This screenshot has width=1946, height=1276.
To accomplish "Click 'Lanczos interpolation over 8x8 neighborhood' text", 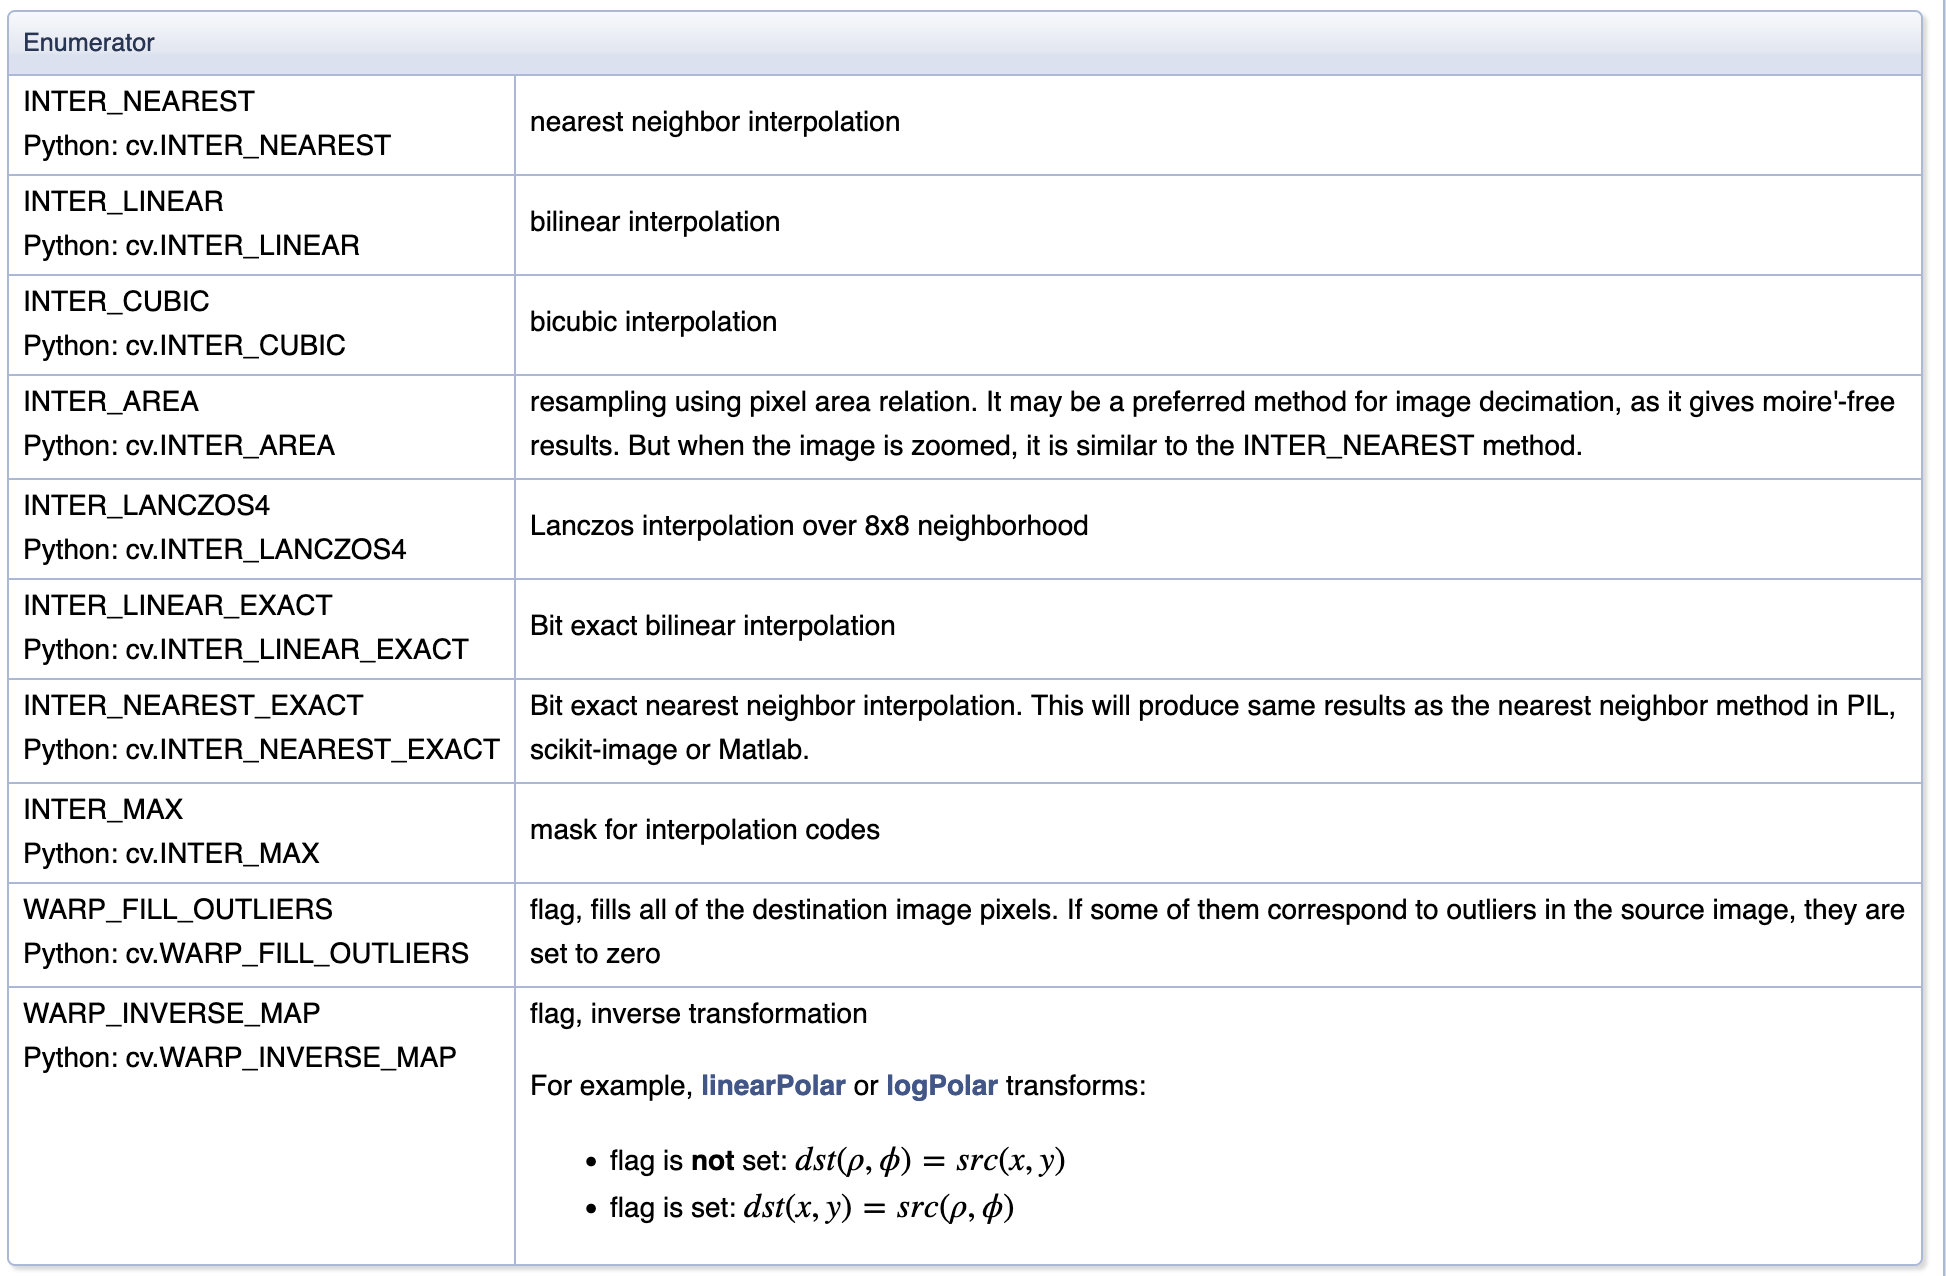I will [809, 526].
